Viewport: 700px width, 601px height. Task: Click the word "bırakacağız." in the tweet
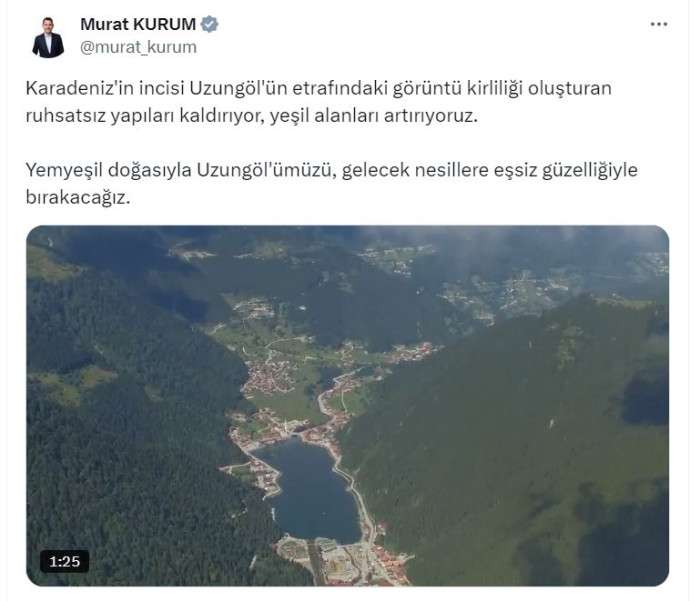click(78, 198)
